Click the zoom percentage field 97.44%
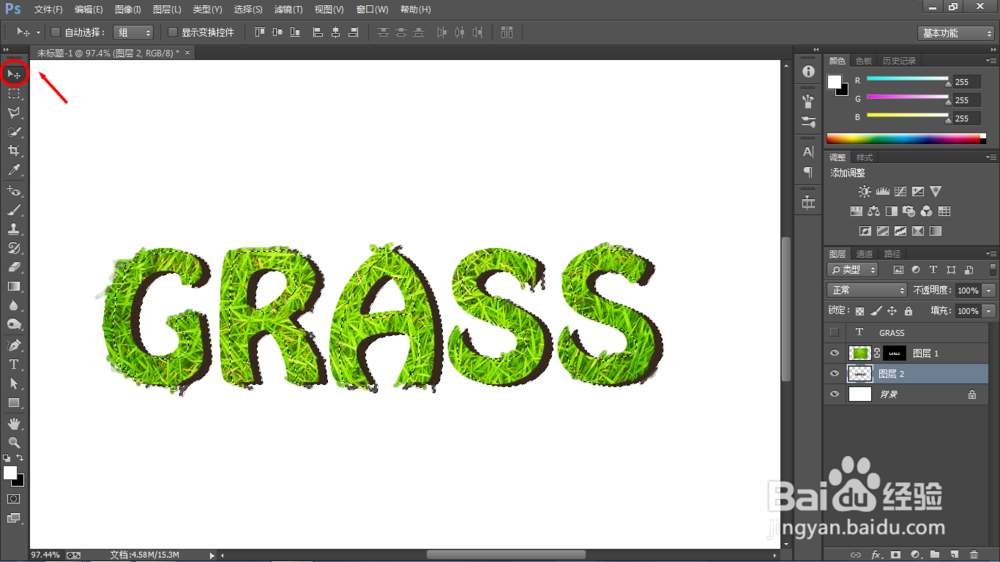The height and width of the screenshot is (562, 1000). [x=45, y=555]
